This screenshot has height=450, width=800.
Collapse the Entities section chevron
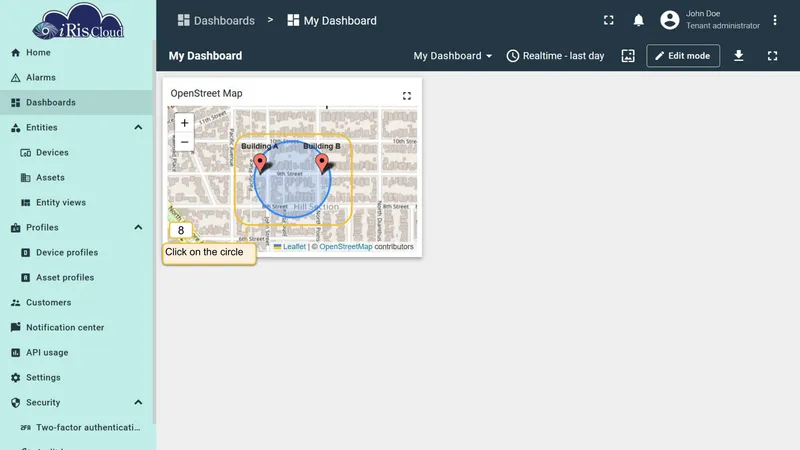pyautogui.click(x=138, y=128)
